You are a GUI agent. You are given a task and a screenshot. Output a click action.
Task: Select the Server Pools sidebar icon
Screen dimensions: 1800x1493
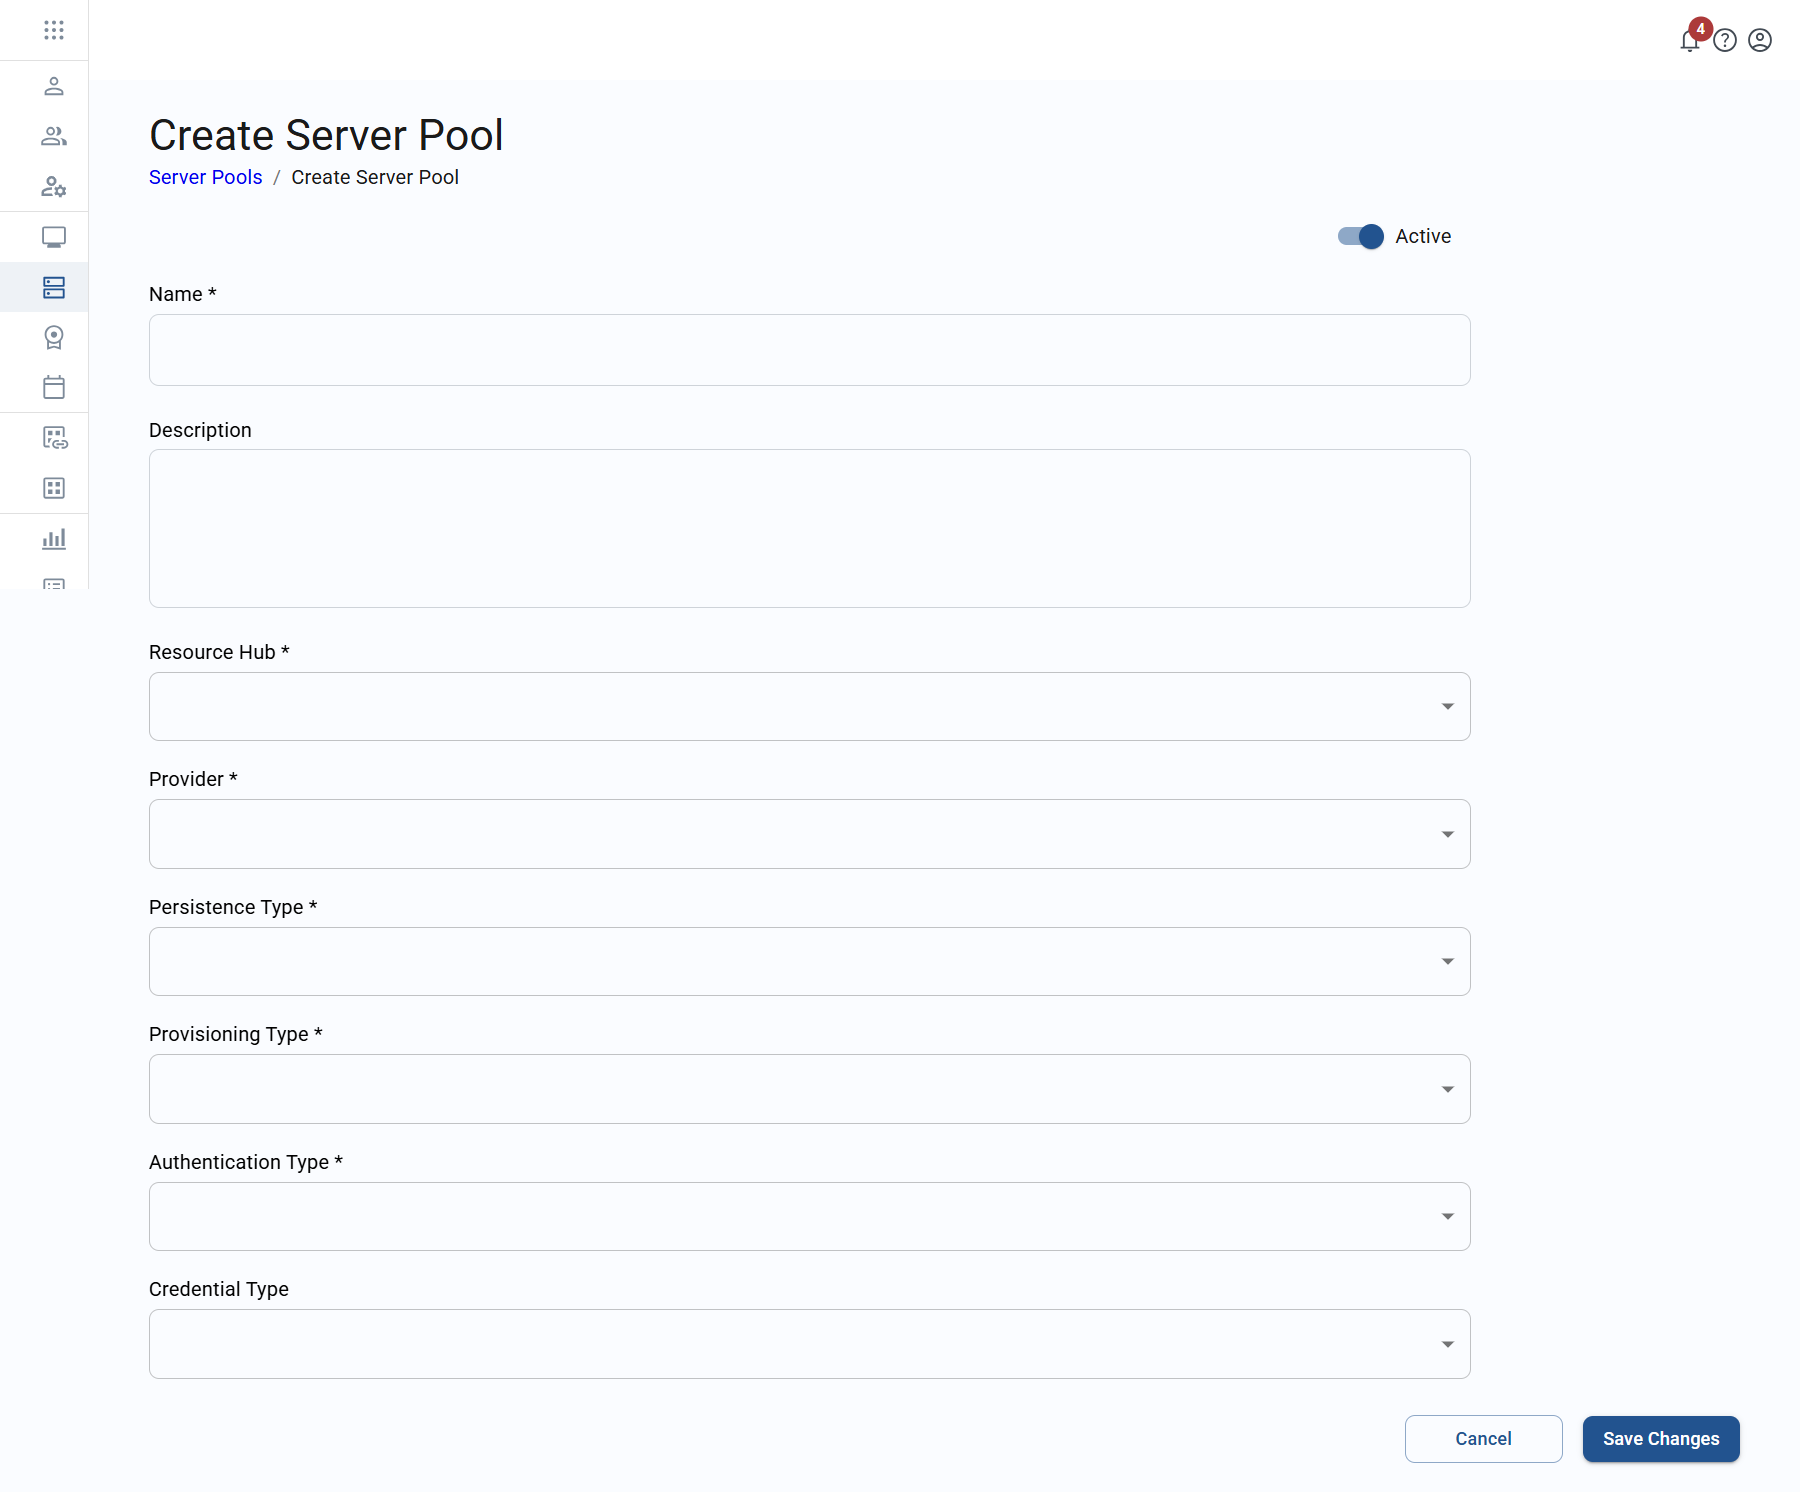click(x=54, y=288)
